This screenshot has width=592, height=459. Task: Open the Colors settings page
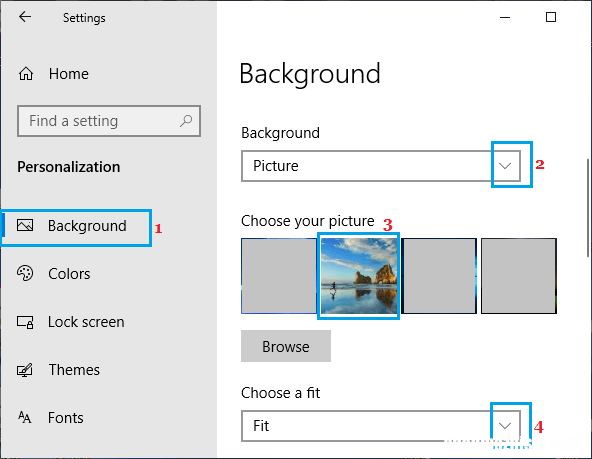click(x=69, y=274)
